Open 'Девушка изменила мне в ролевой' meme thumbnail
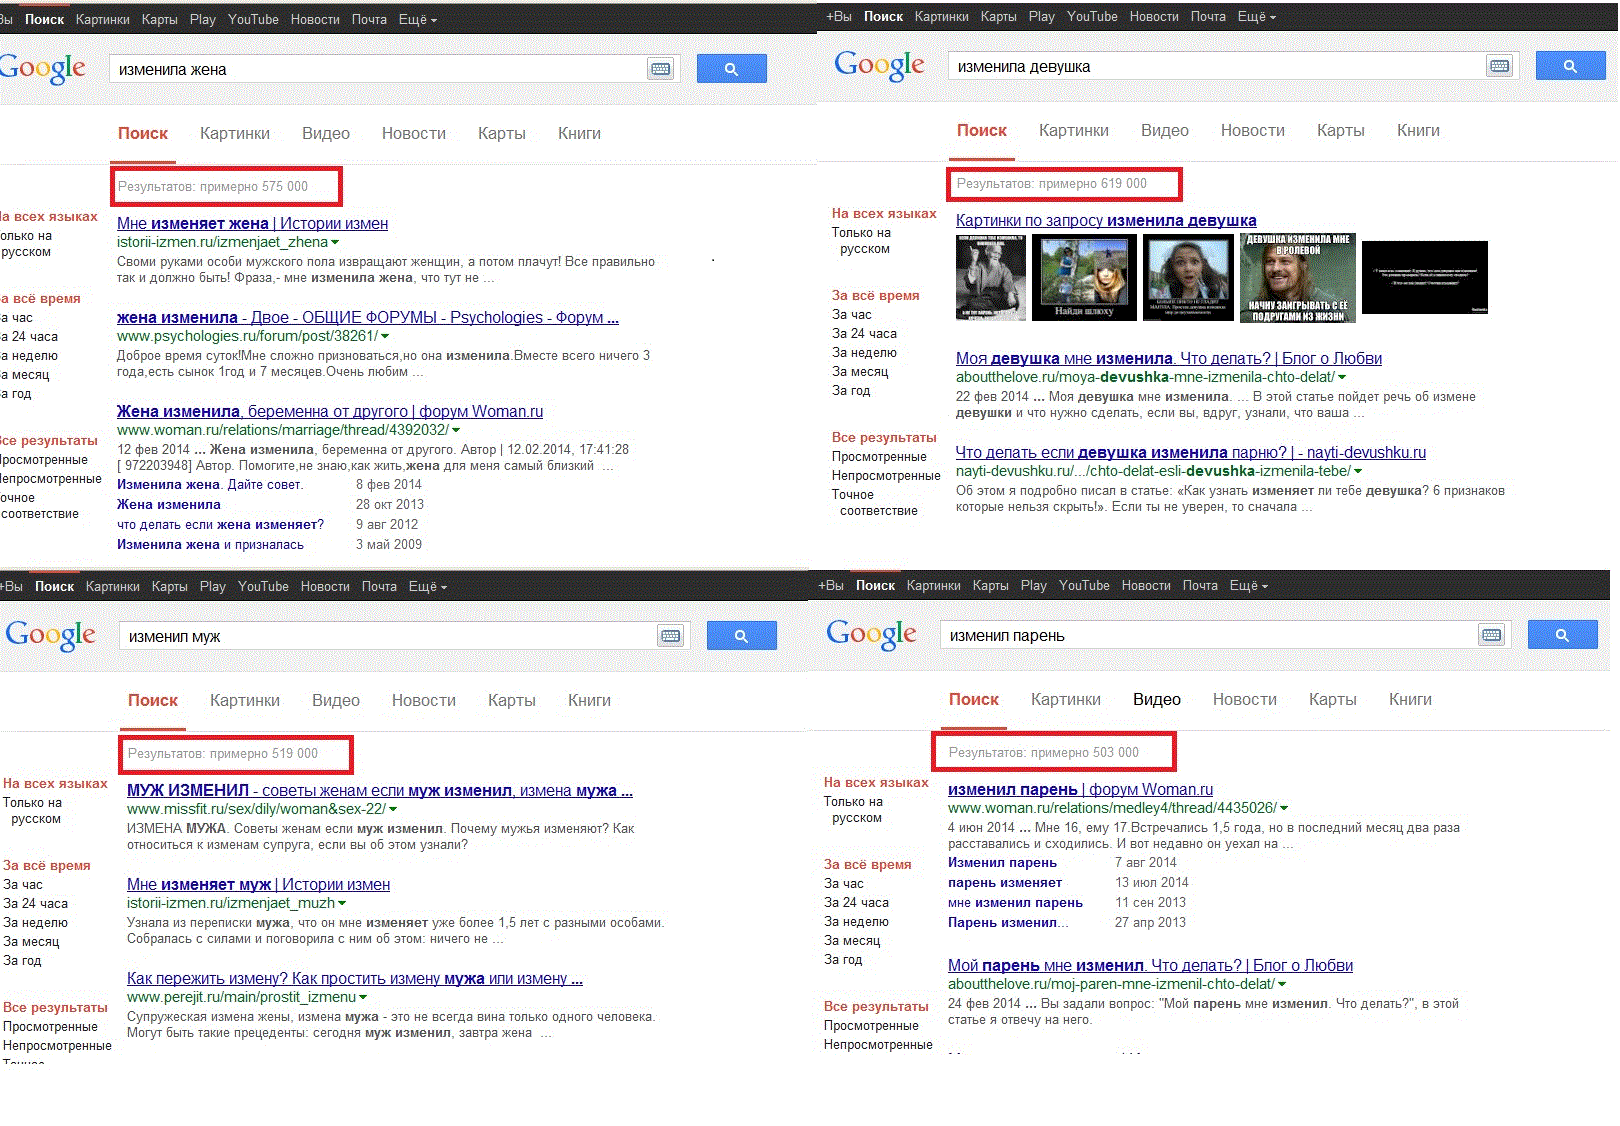Screen dimensions: 1620x1126 (1298, 277)
